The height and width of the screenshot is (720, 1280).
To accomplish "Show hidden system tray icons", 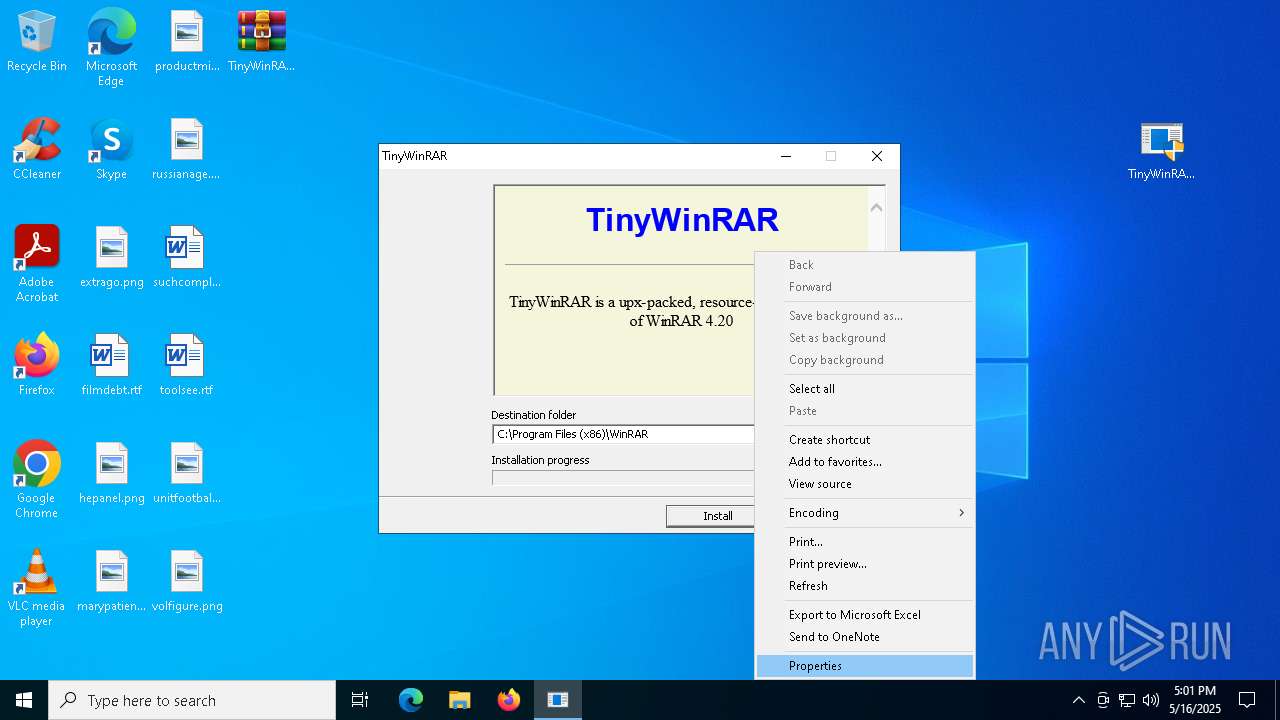I will (x=1078, y=700).
